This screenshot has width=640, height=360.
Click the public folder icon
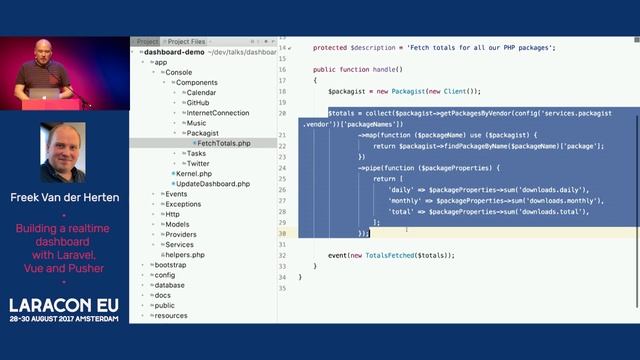tap(152, 305)
